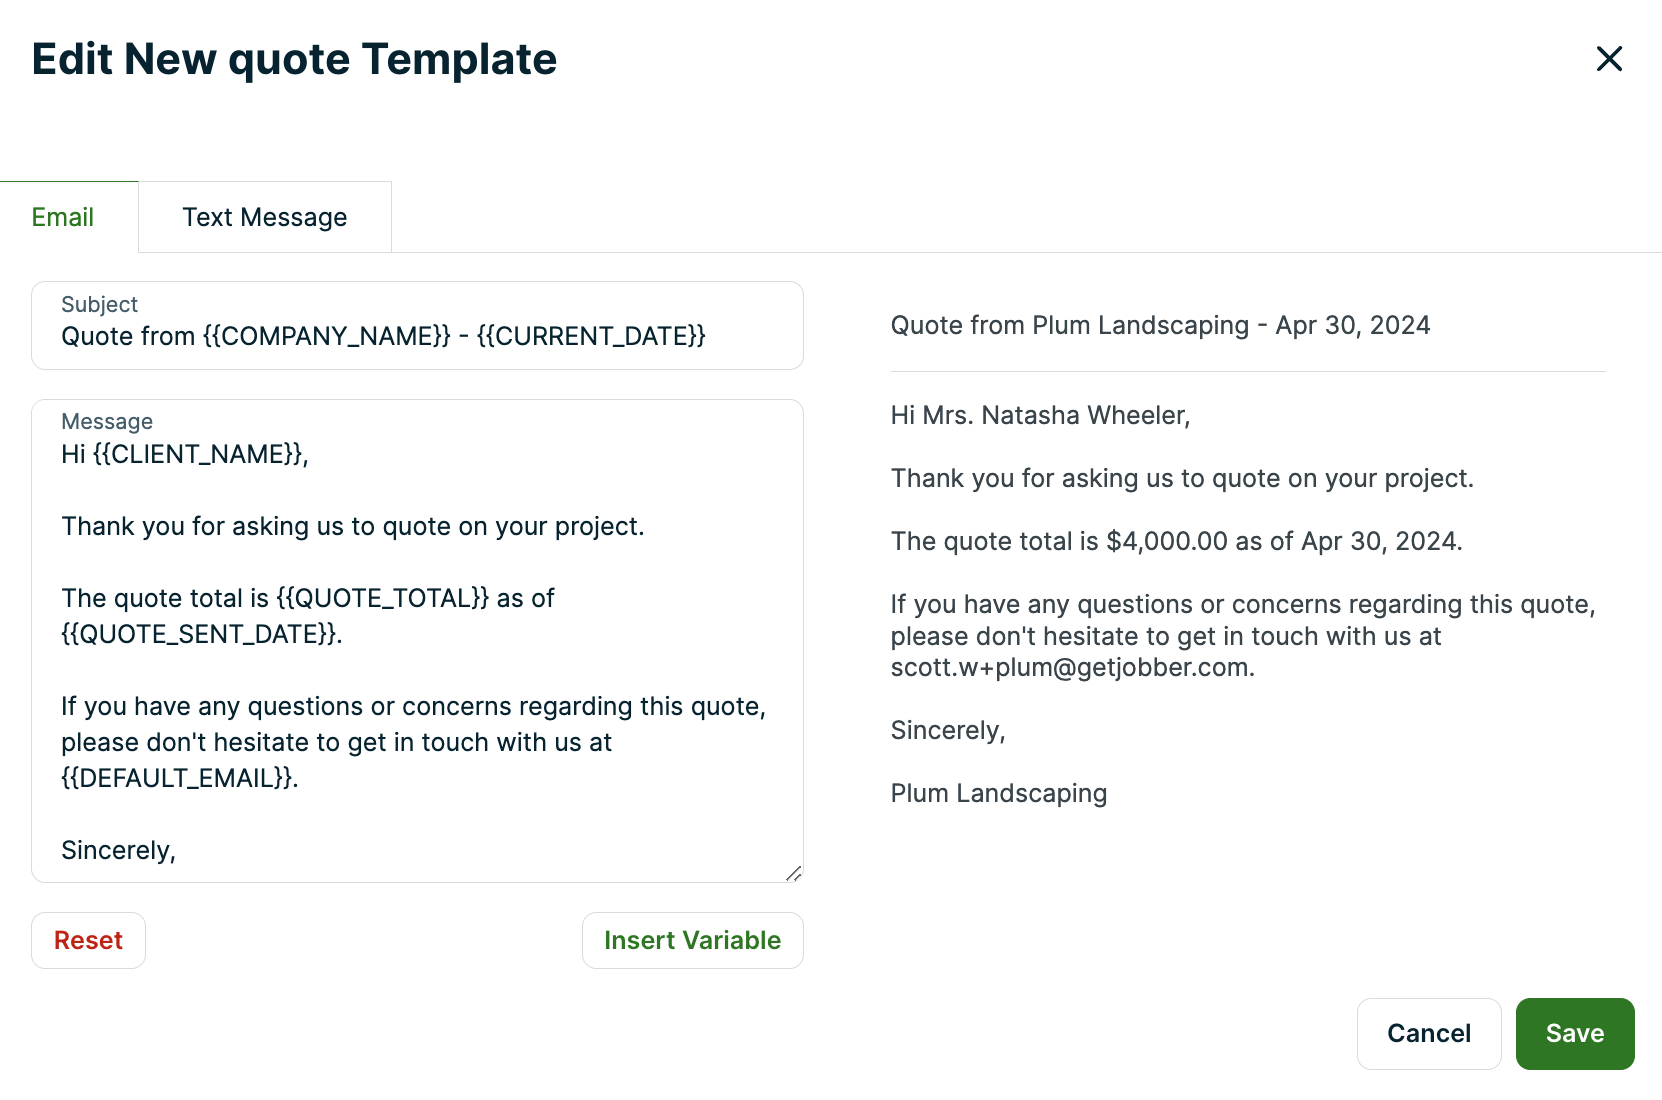This screenshot has width=1662, height=1100.
Task: Click the {{QUOTE_SENT_DATE}} variable in the message
Action: 200,634
